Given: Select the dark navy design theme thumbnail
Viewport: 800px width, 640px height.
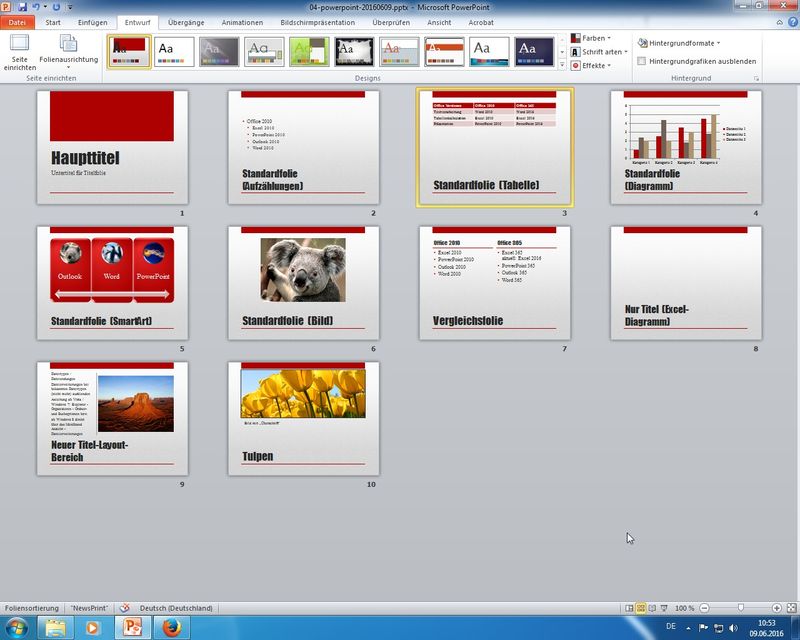Looking at the screenshot, I should point(535,51).
